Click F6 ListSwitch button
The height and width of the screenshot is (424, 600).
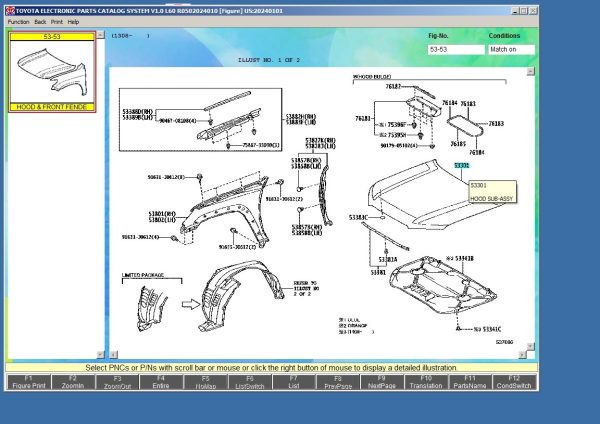[248, 383]
